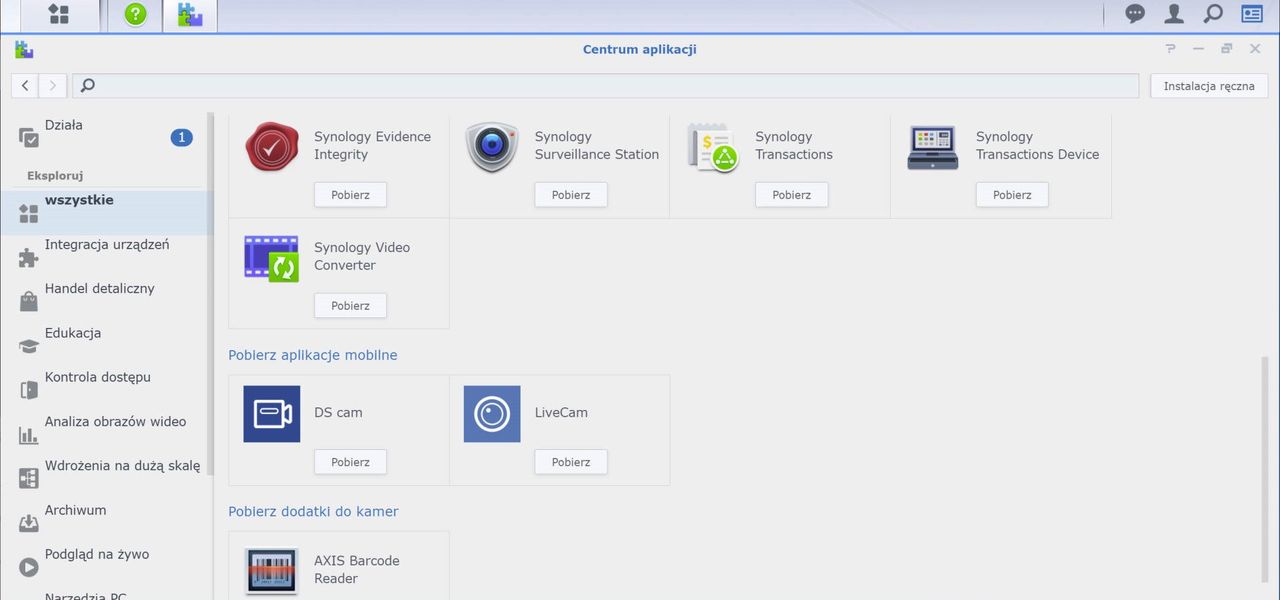Open the Archiwum category

[x=106, y=522]
